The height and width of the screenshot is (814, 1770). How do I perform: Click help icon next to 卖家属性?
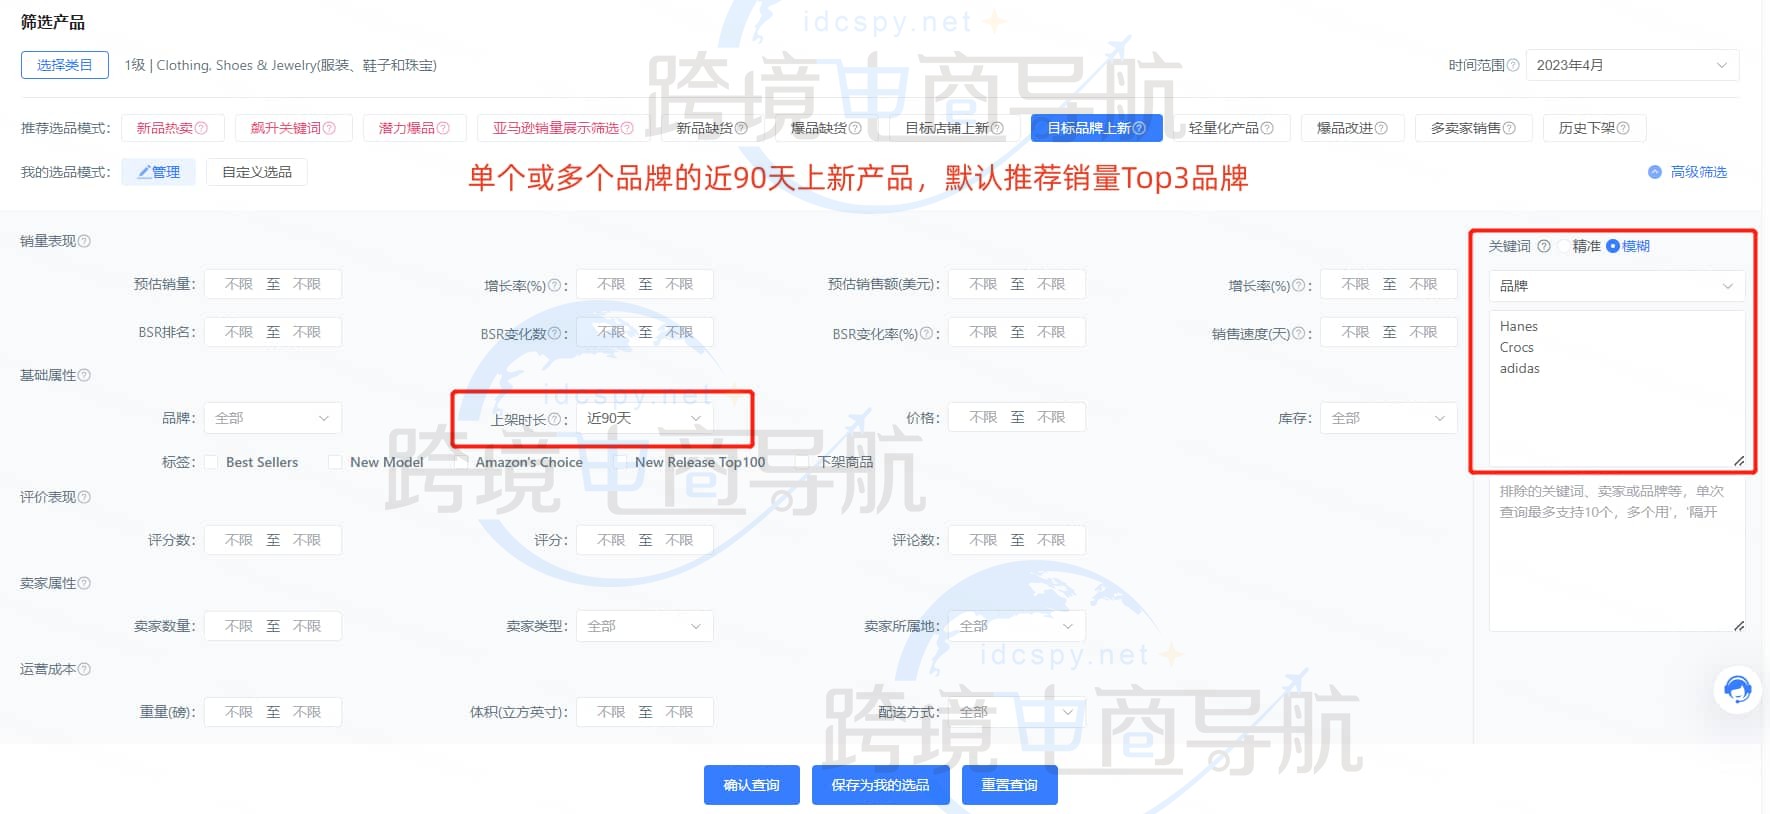(84, 583)
